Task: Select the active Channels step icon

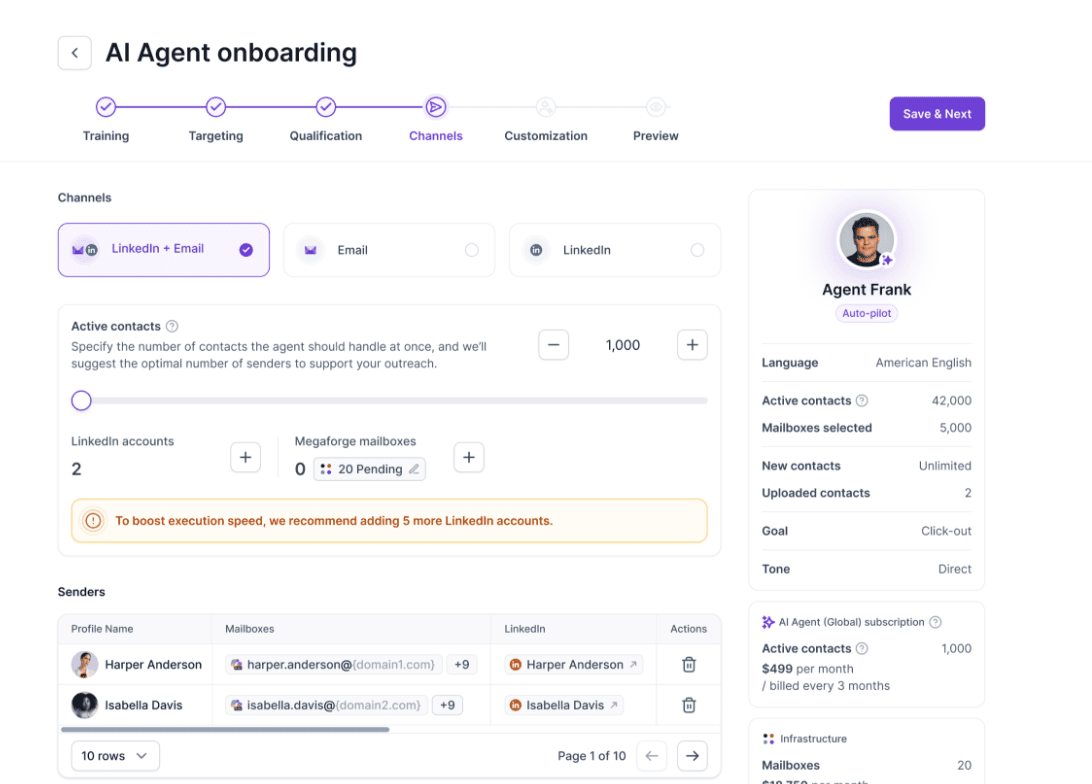Action: (436, 107)
